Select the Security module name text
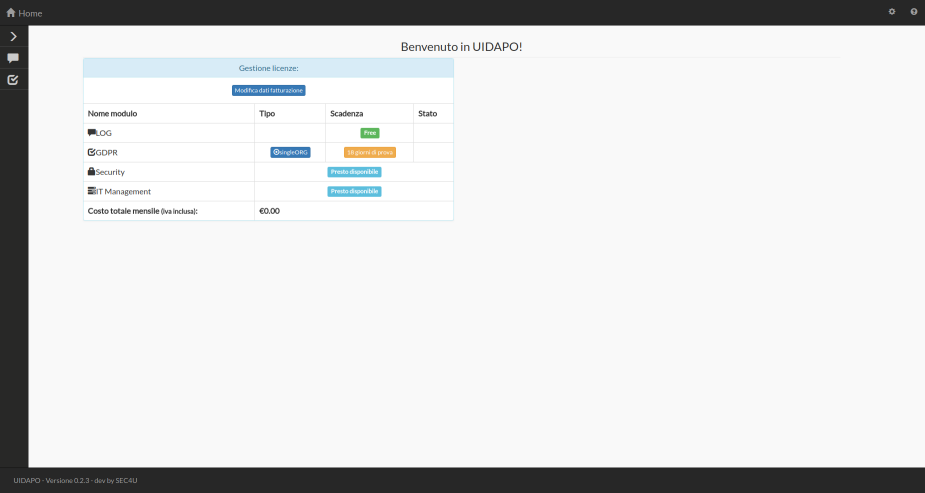Viewport: 925px width, 493px height. point(110,172)
